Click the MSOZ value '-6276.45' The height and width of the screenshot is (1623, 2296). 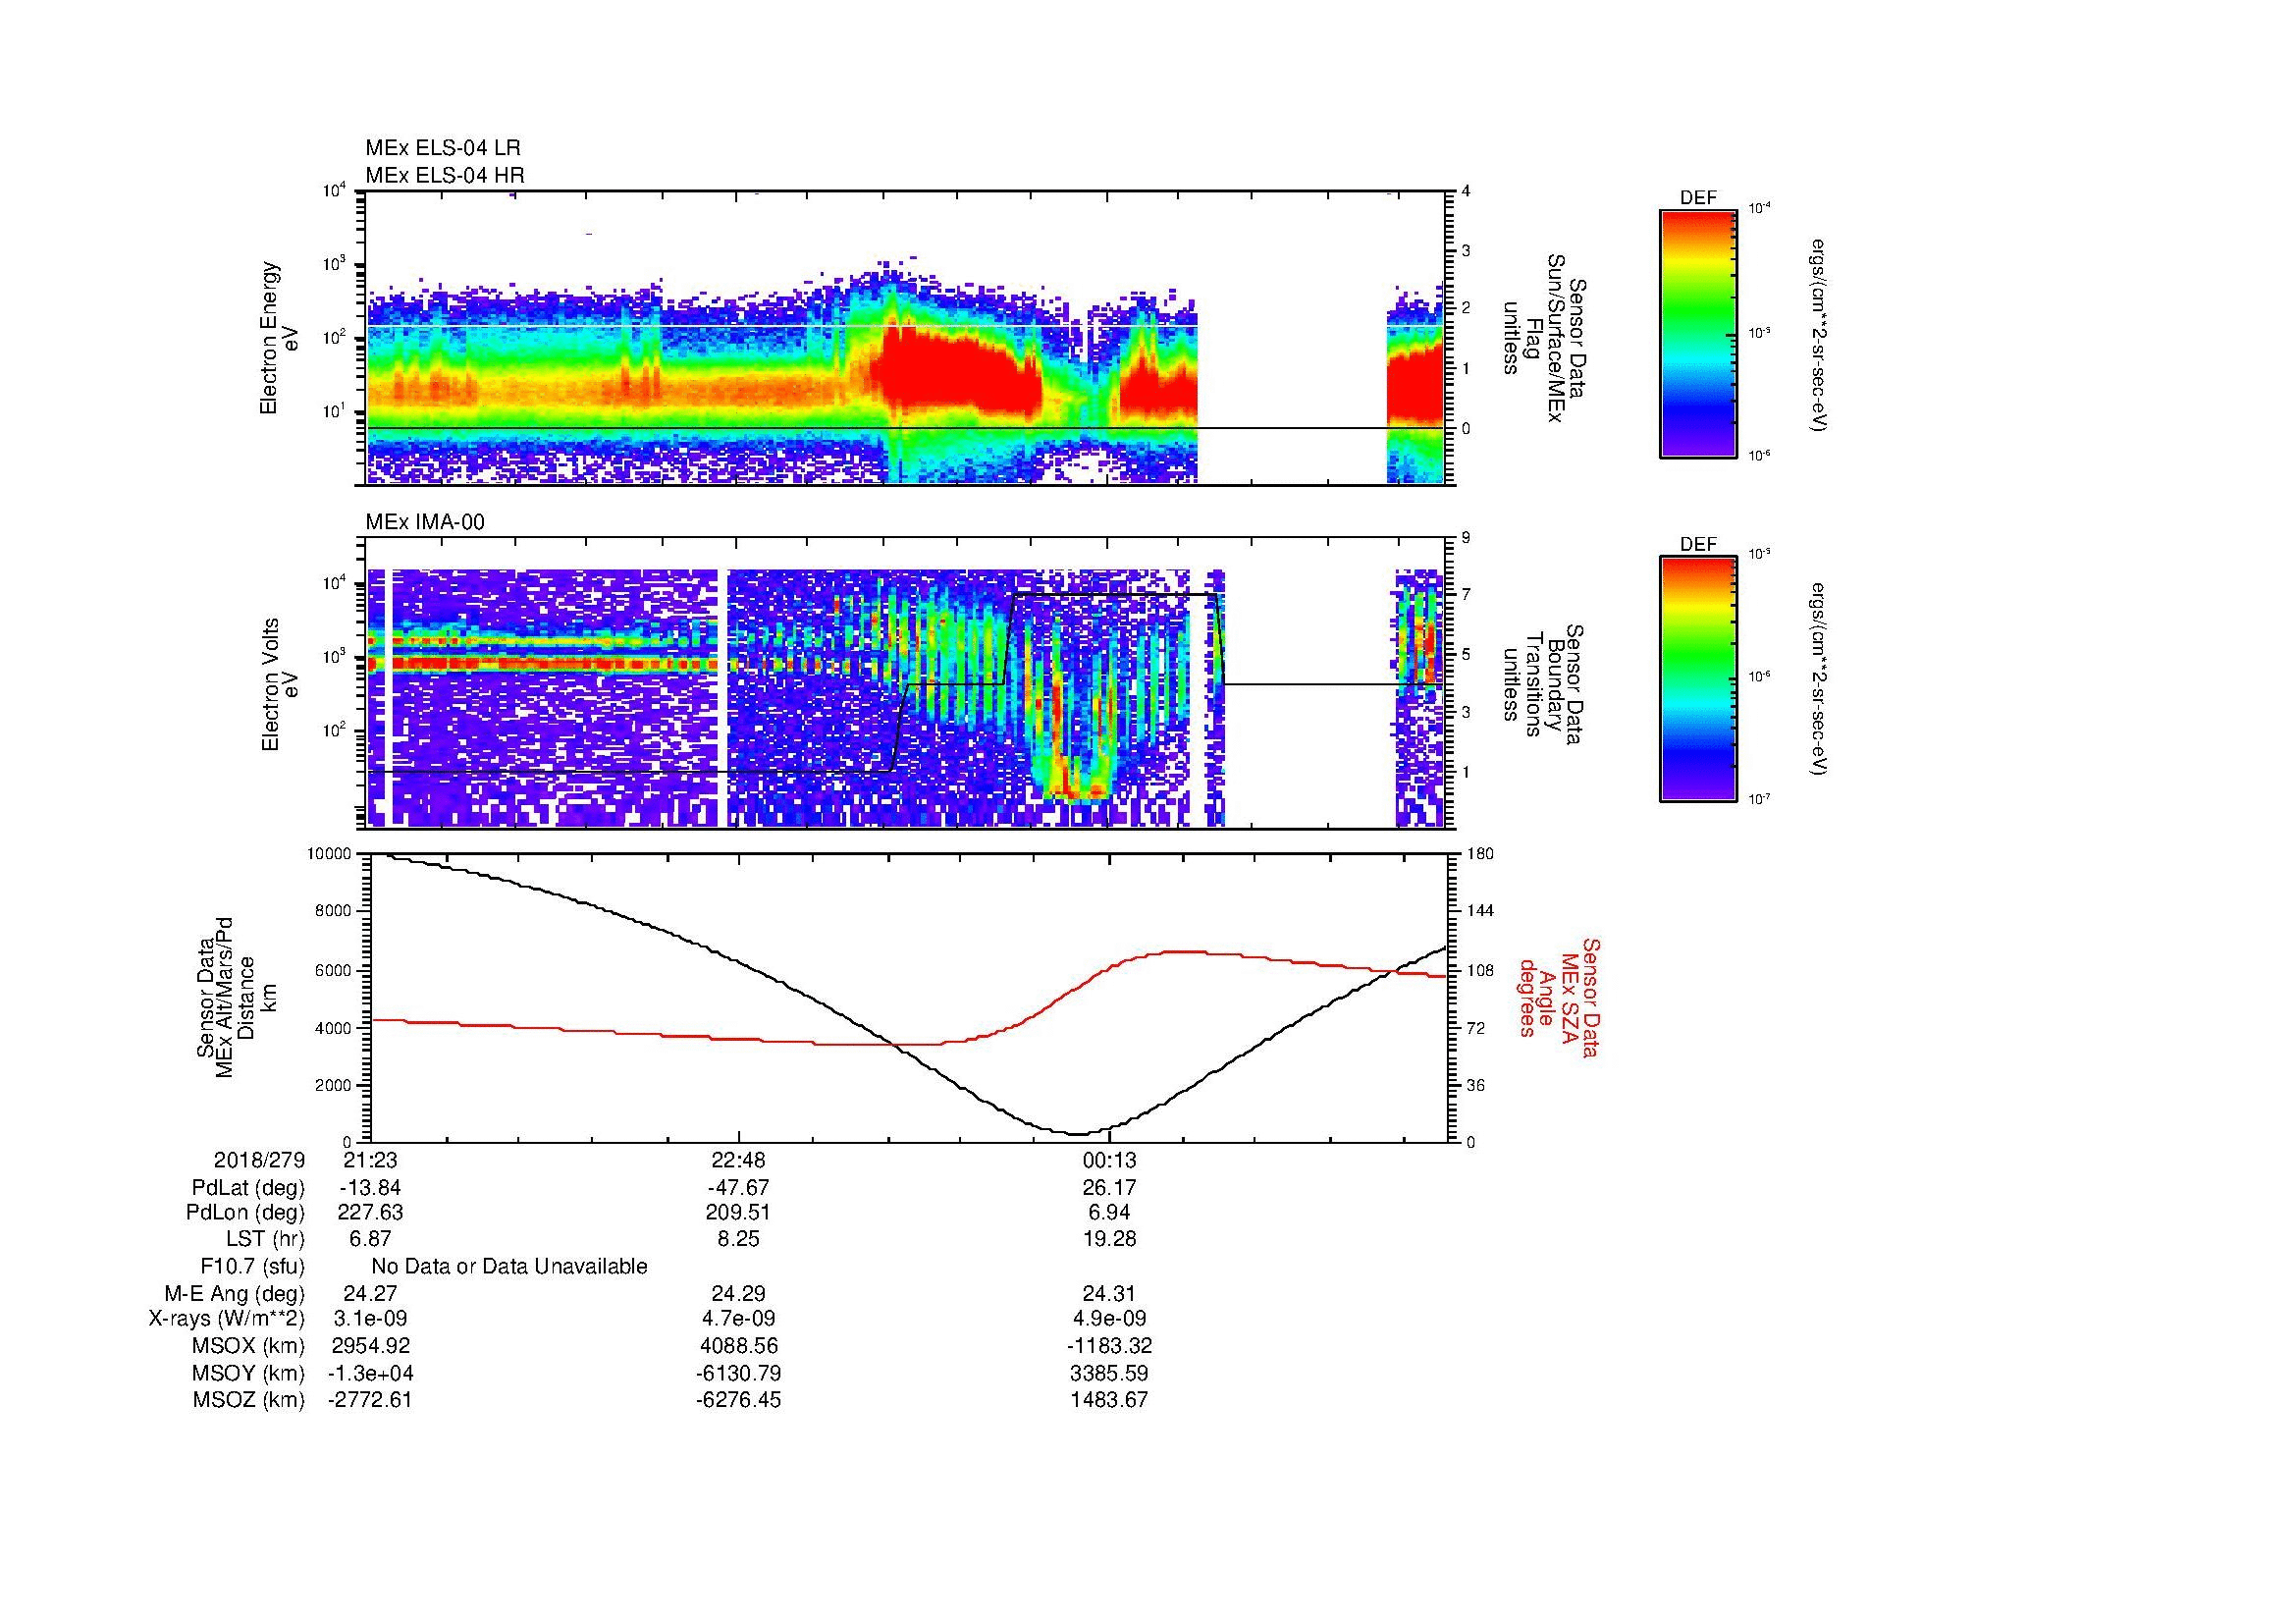(738, 1400)
